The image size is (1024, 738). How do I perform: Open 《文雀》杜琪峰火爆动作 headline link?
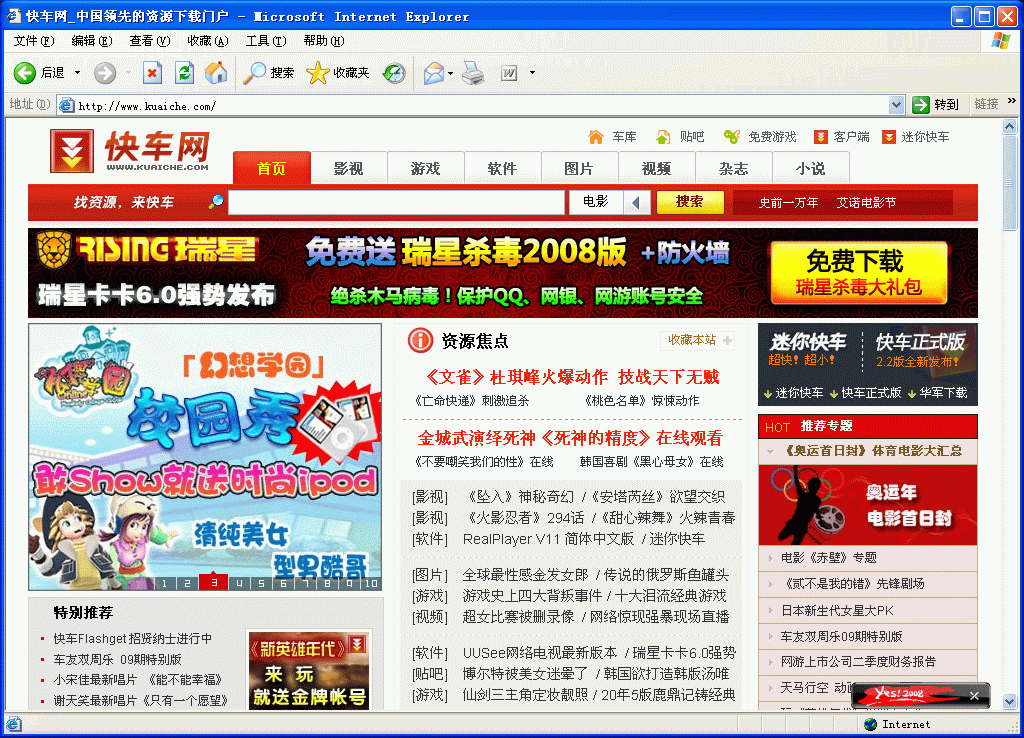click(572, 377)
